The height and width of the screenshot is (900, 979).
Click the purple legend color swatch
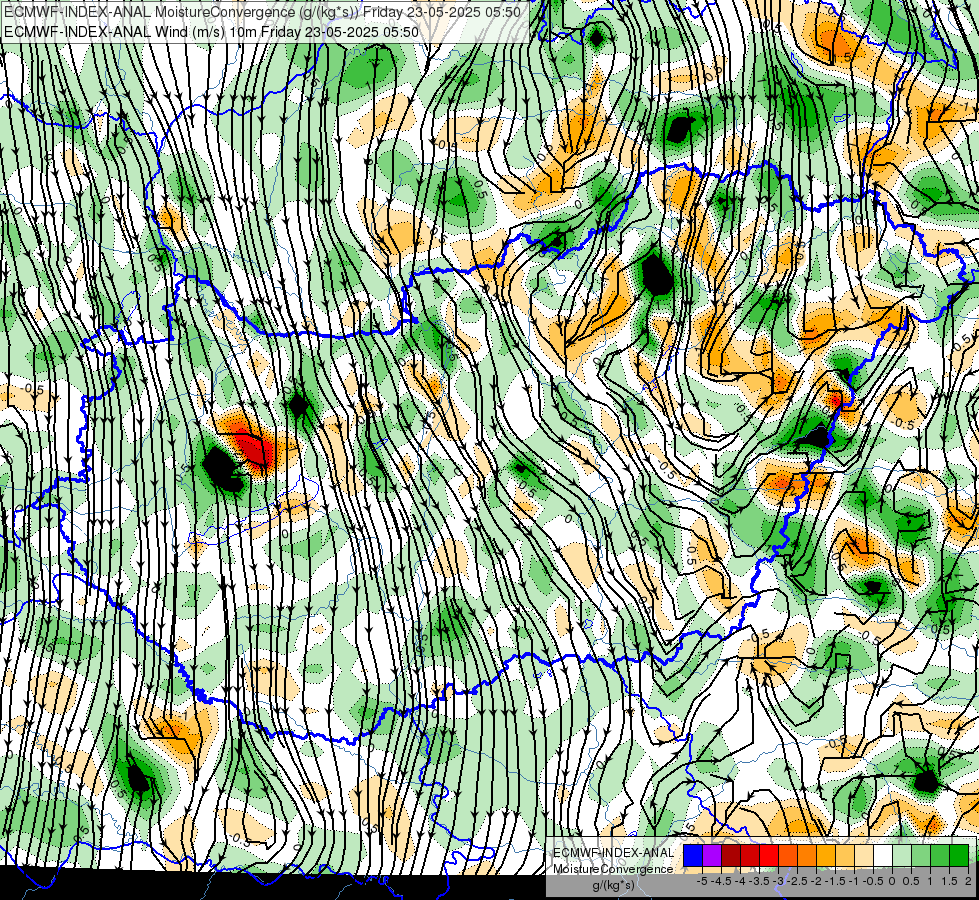(712, 856)
